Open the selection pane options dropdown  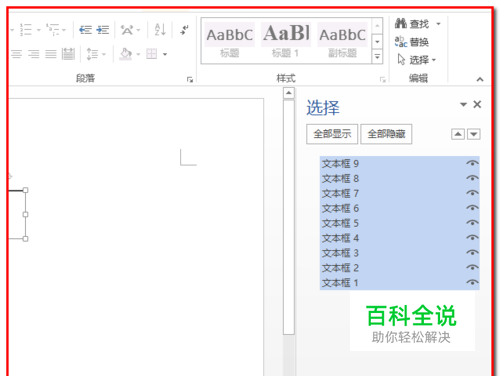click(x=463, y=104)
